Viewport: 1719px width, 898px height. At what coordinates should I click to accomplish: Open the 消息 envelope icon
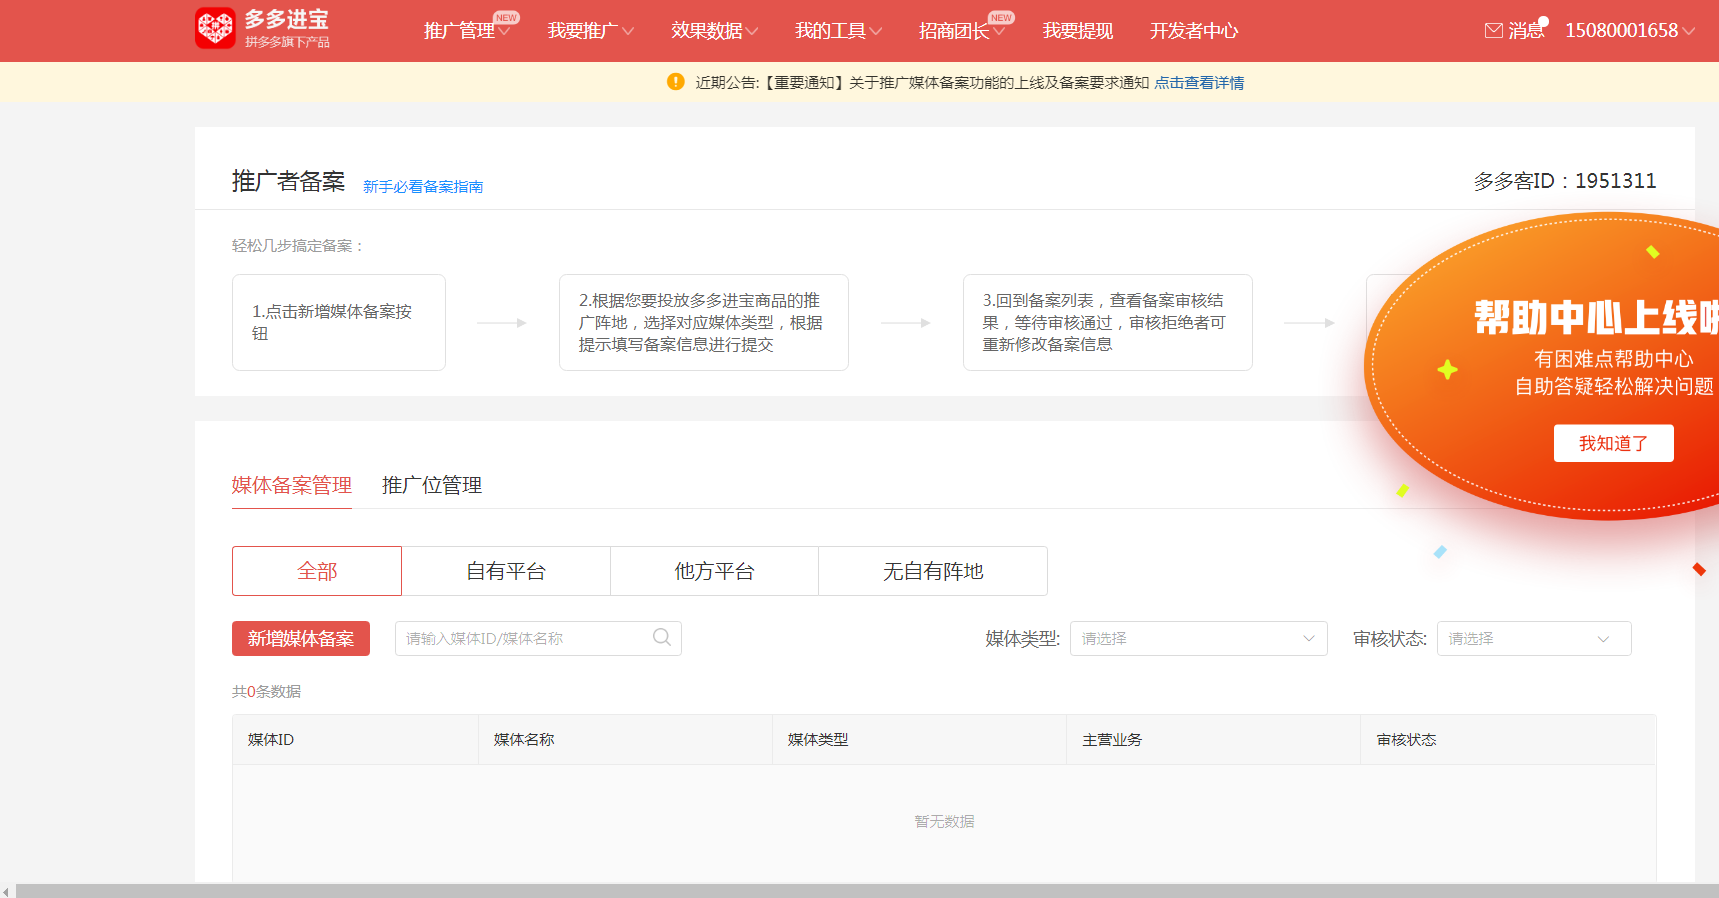pos(1494,31)
